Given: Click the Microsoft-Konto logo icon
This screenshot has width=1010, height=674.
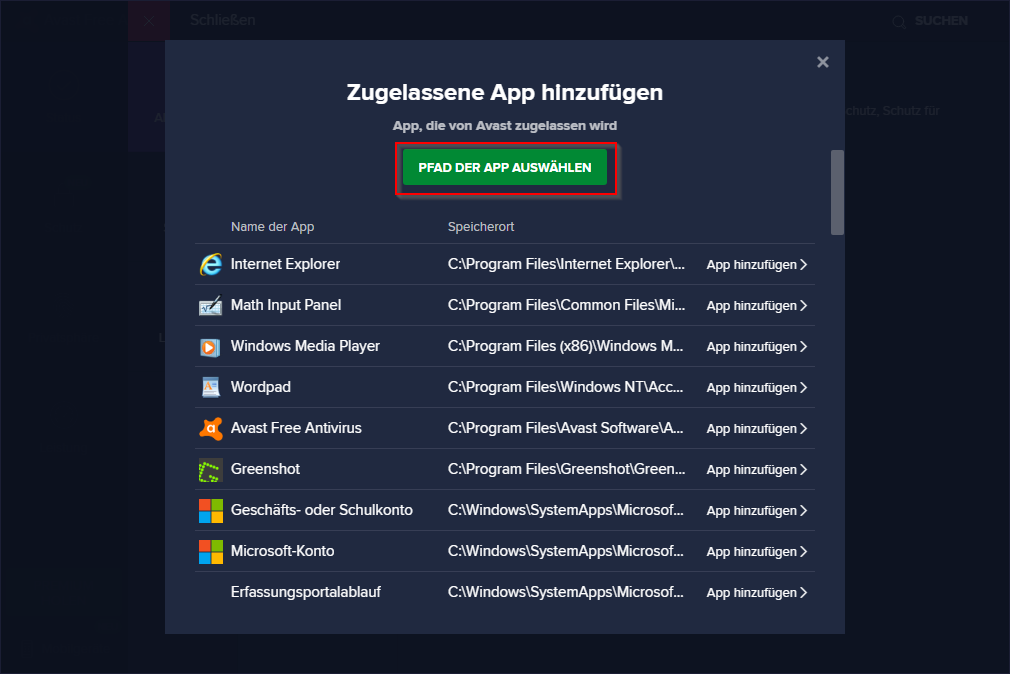Looking at the screenshot, I should pos(211,552).
